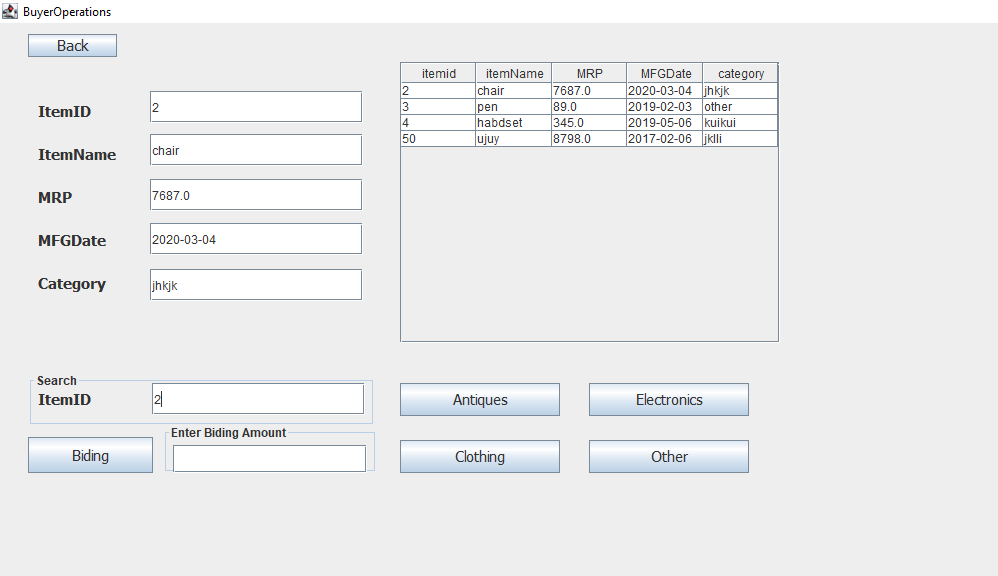Click the MRP field showing 7687.0
Screen dimensions: 998x576
coord(256,195)
